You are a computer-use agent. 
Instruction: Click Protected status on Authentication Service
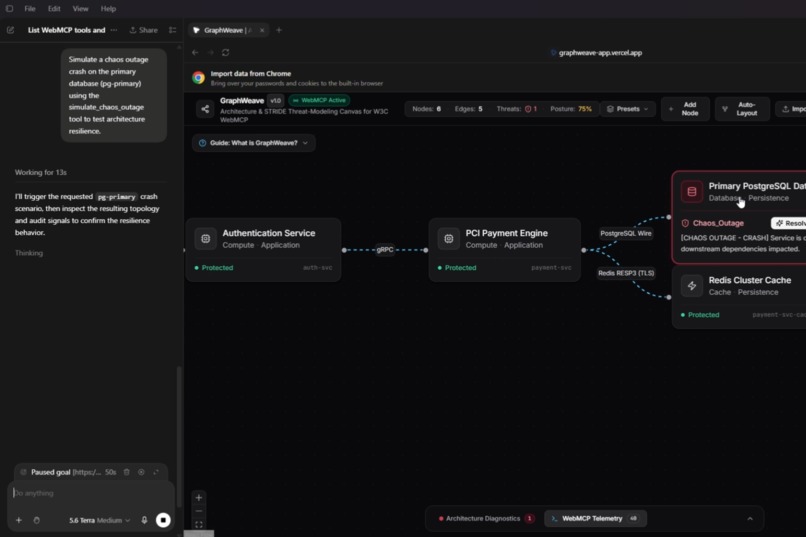(x=214, y=268)
